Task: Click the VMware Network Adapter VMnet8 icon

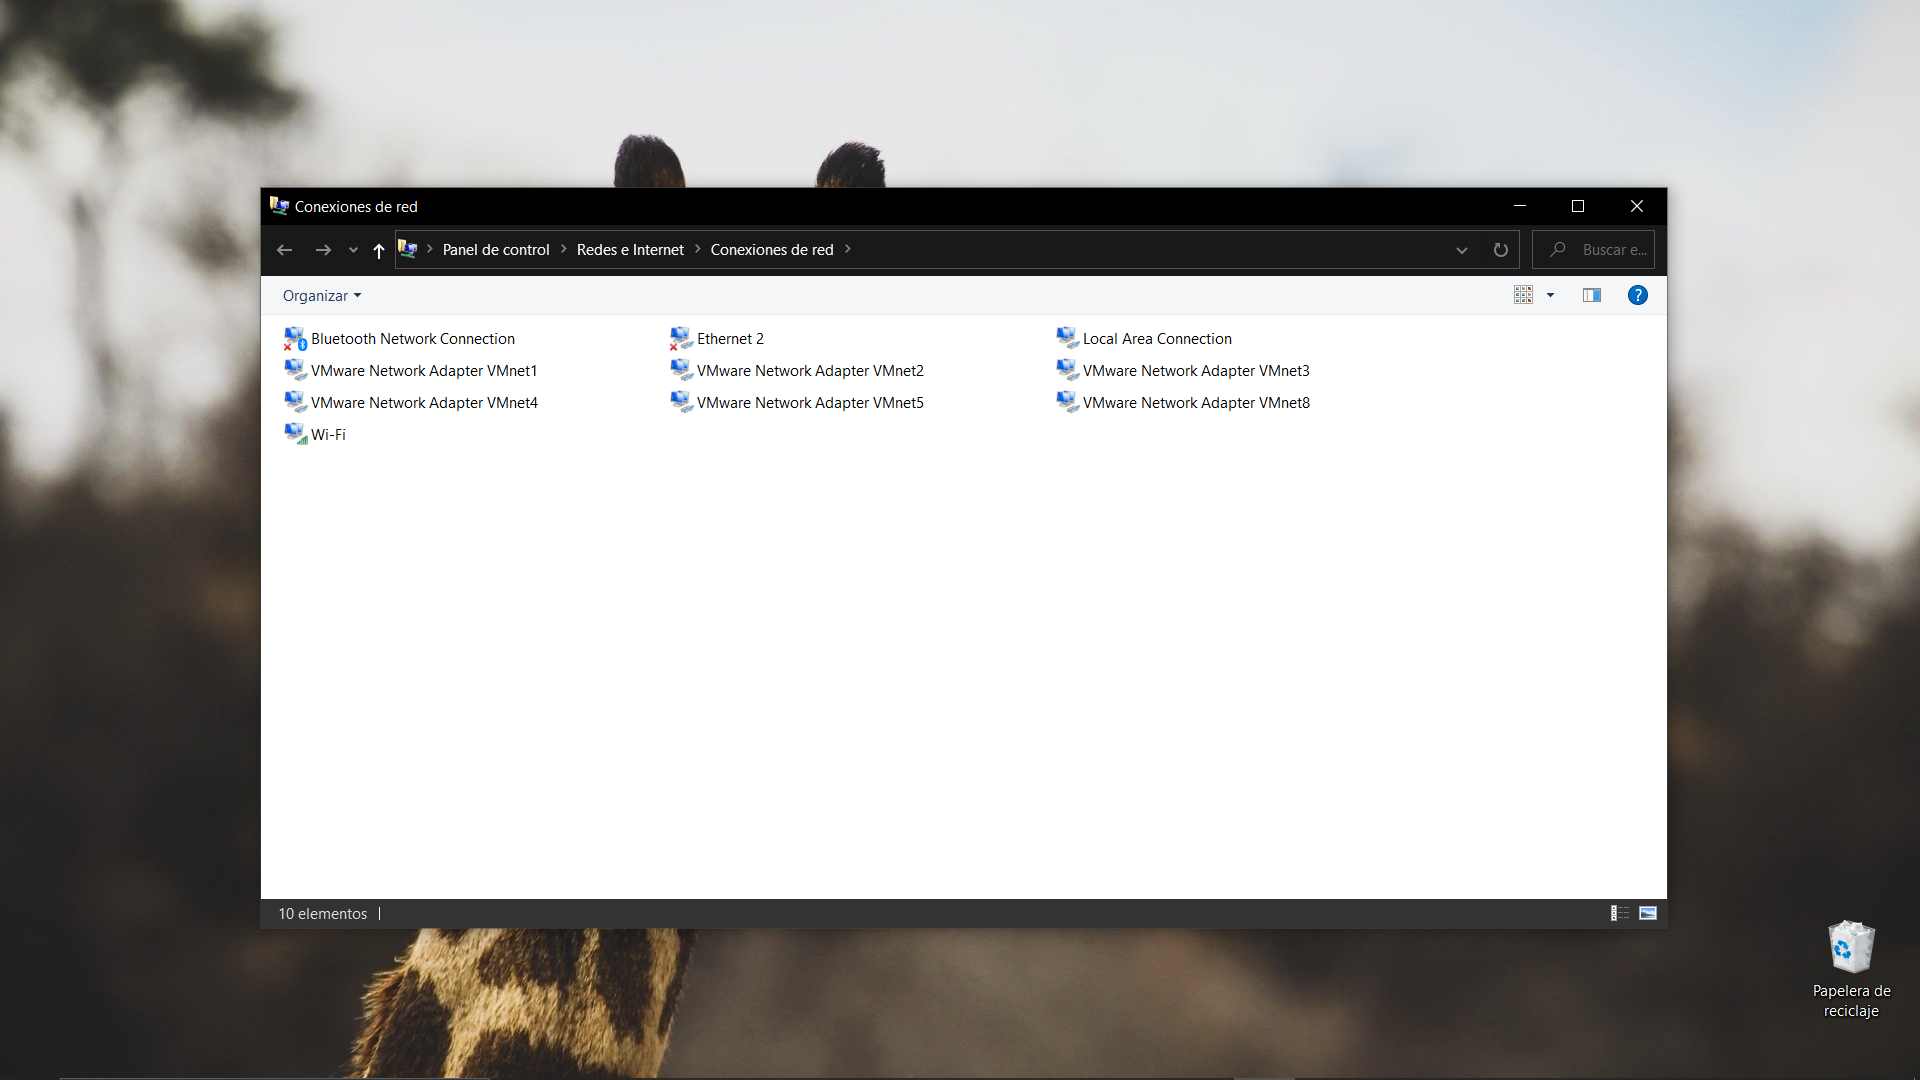Action: (x=1067, y=402)
